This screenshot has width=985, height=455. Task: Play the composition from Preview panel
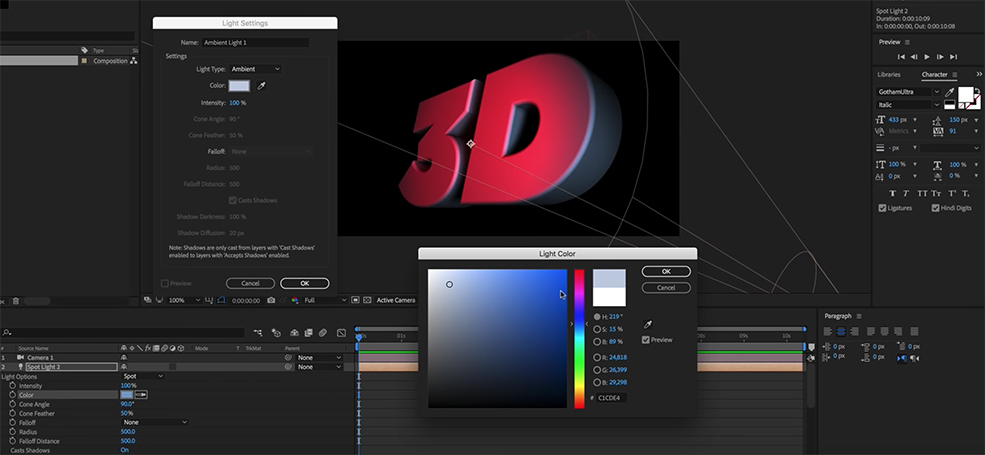pos(927,57)
